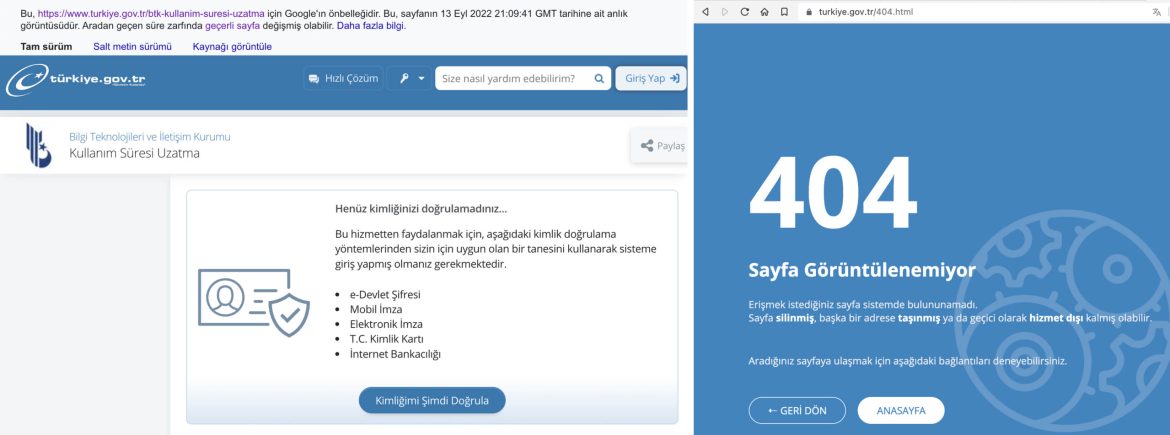Image resolution: width=1170 pixels, height=435 pixels.
Task: Open the key icon dropdown menu
Action: pos(411,79)
